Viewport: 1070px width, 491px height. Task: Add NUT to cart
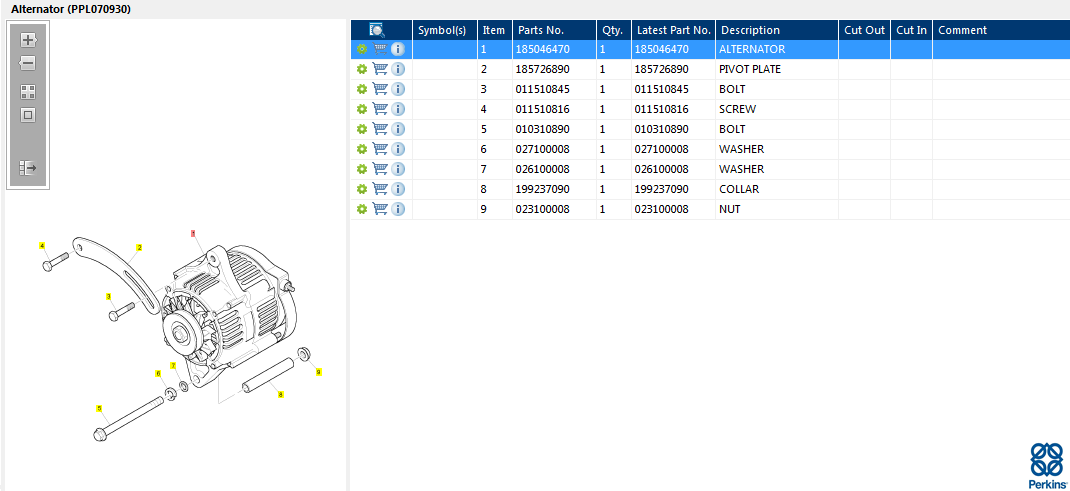tap(380, 209)
